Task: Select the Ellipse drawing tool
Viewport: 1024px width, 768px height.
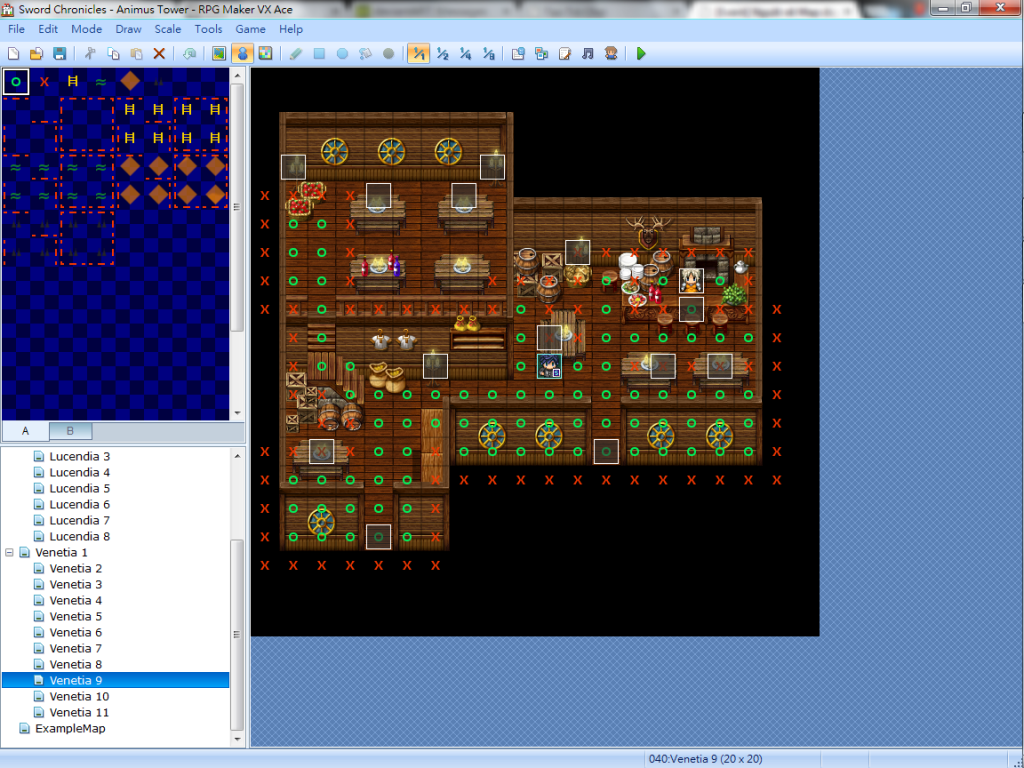Action: pyautogui.click(x=342, y=54)
